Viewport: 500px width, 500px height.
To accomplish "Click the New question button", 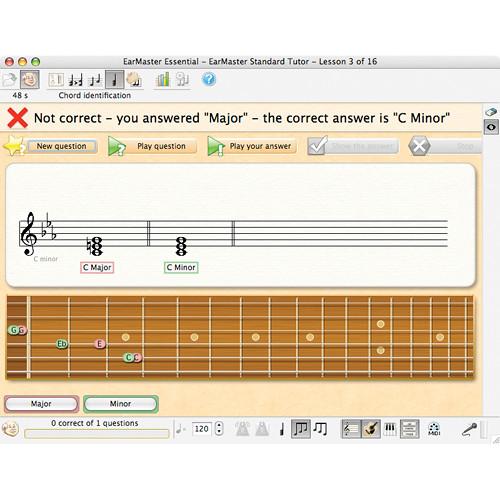I will [x=62, y=146].
